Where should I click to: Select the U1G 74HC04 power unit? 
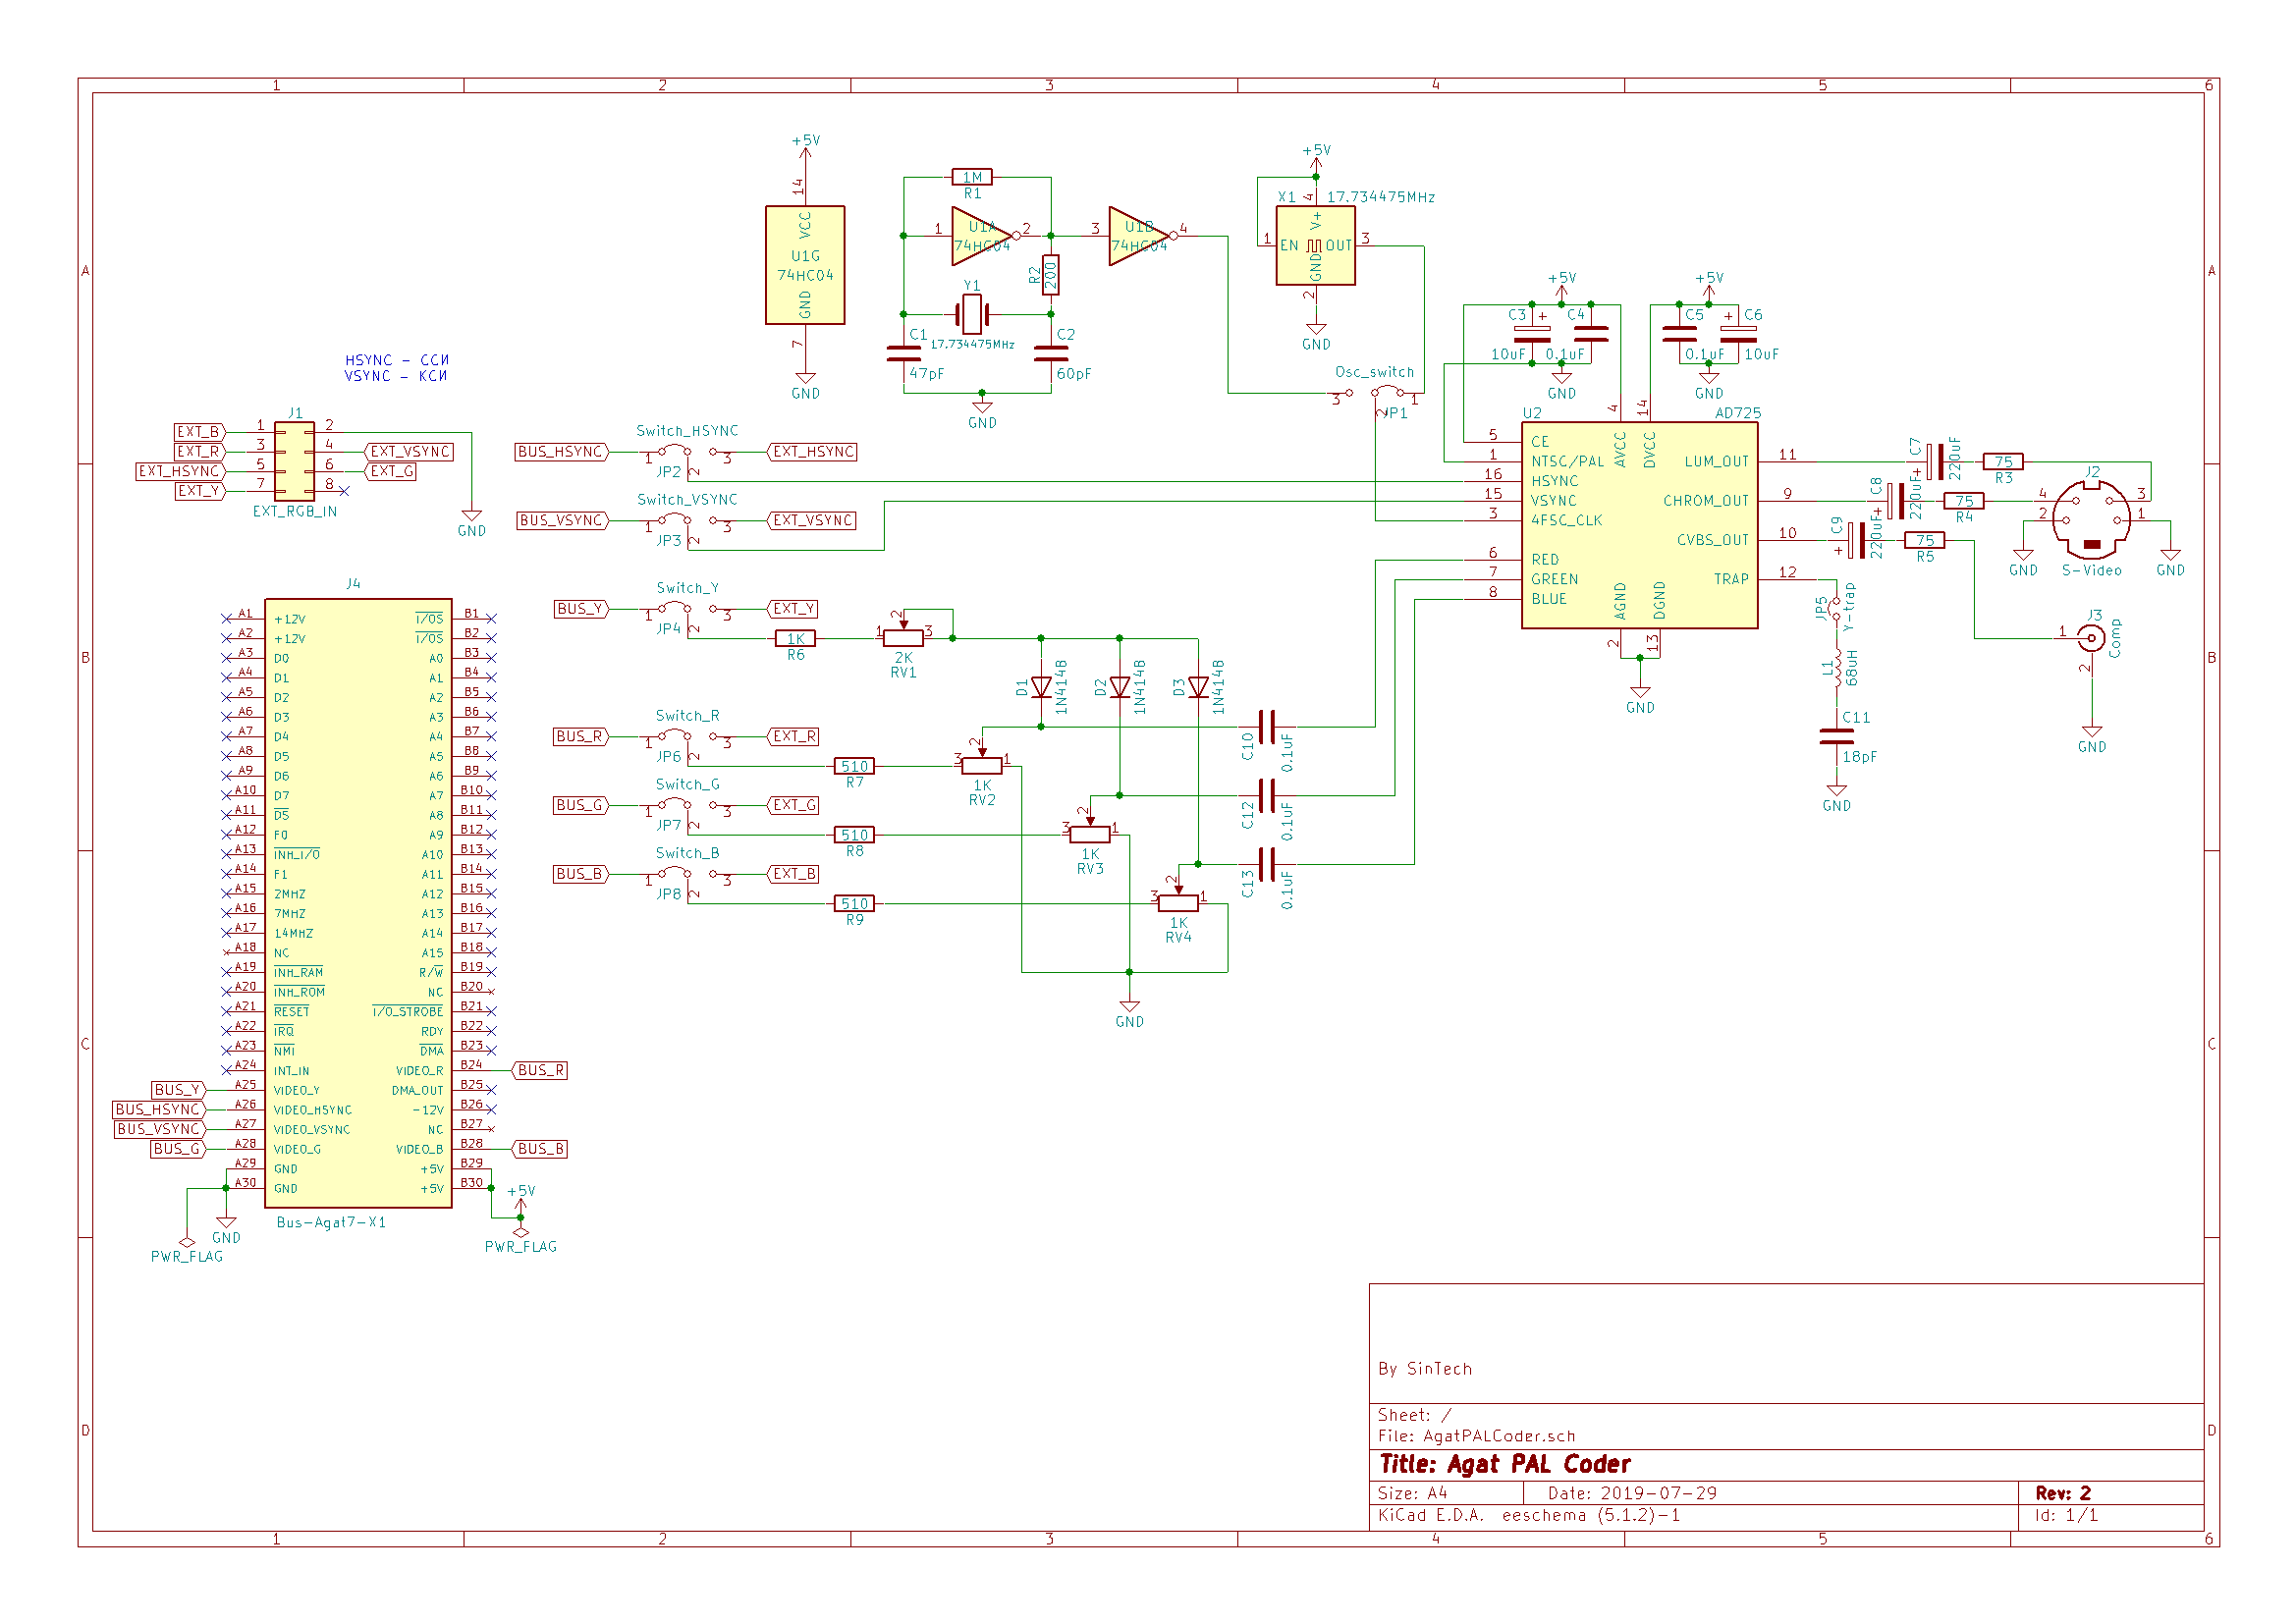(805, 265)
